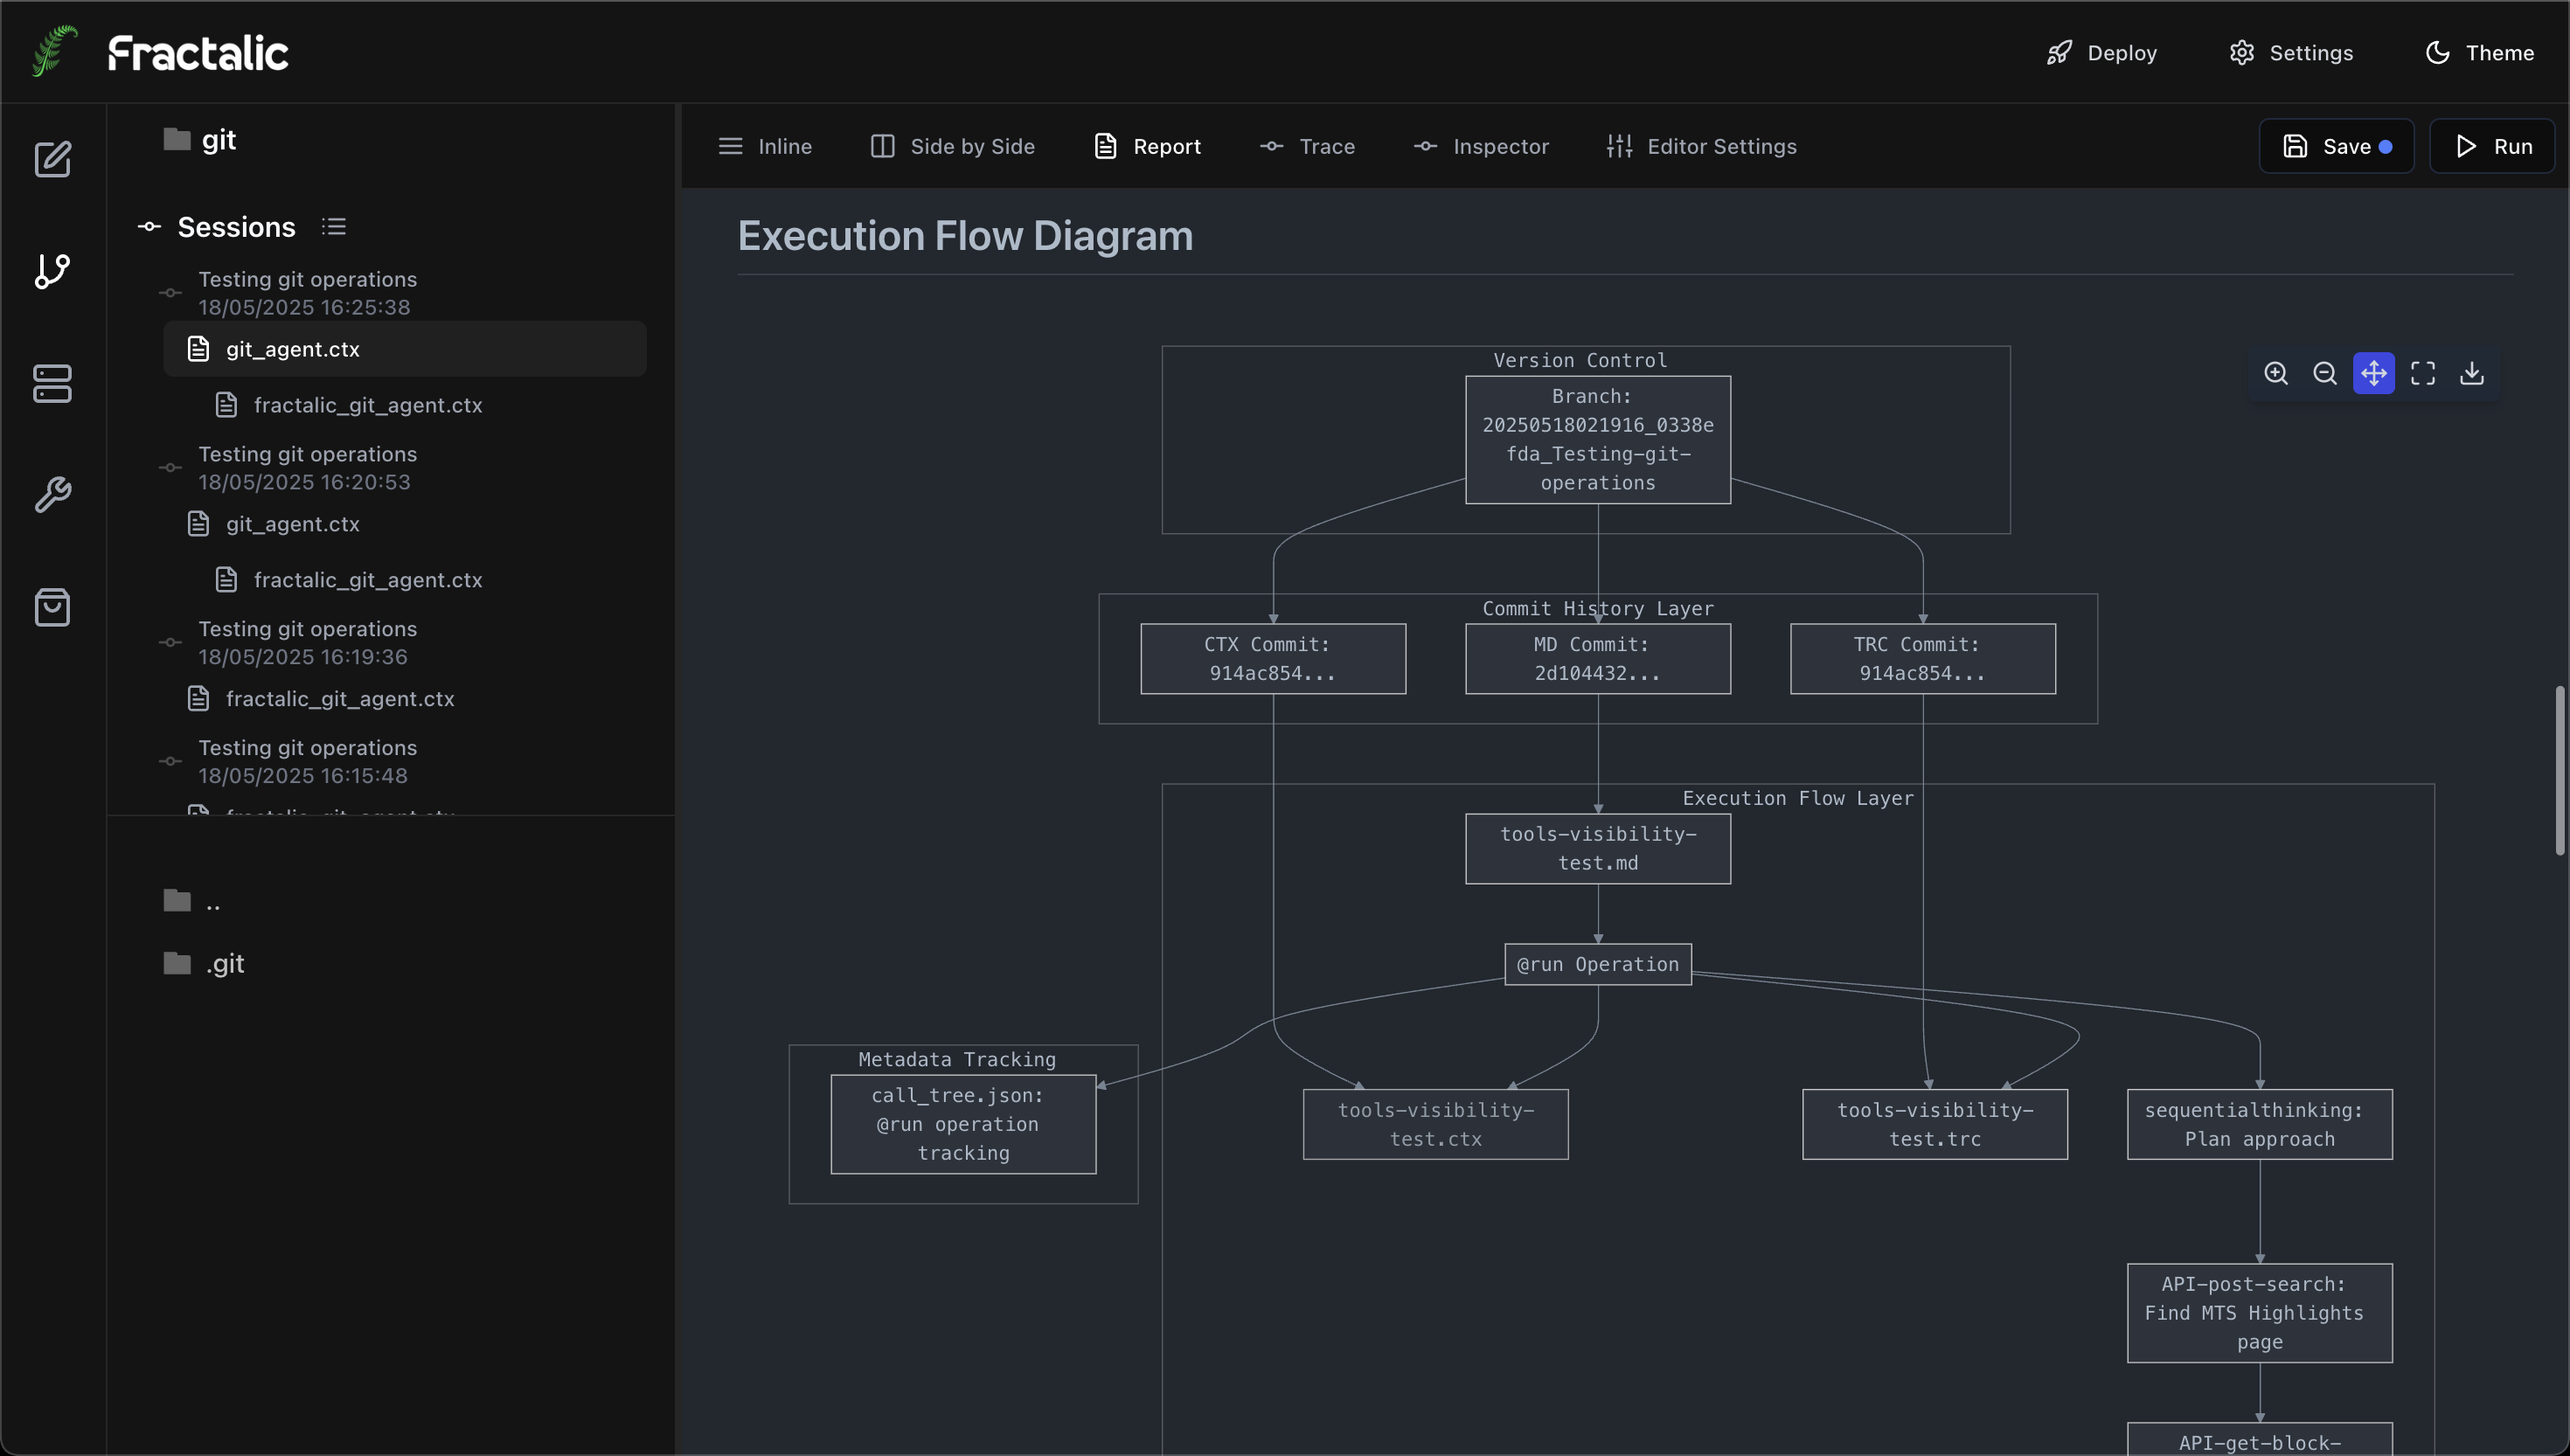Run the current file
The image size is (2570, 1456).
click(x=2492, y=146)
